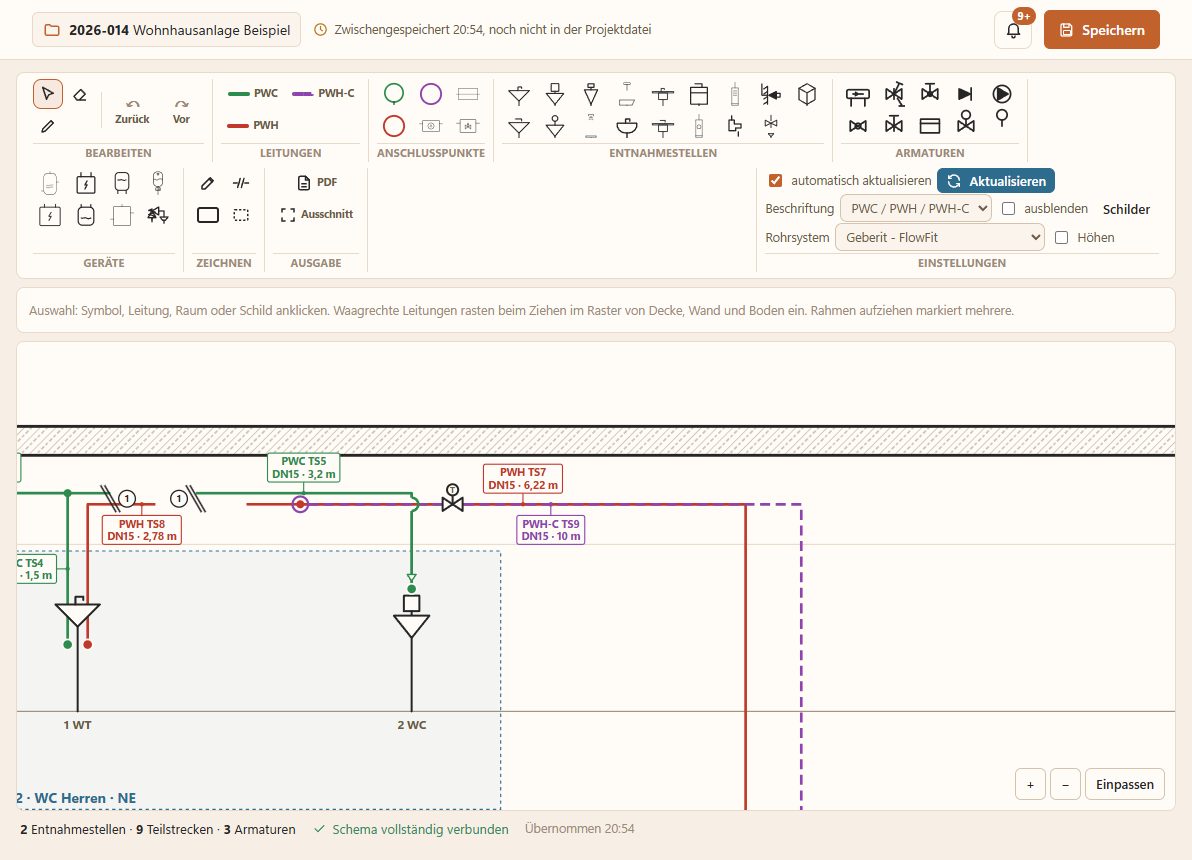This screenshot has width=1192, height=860.
Task: Place a purple circle connection point
Action: tap(431, 94)
